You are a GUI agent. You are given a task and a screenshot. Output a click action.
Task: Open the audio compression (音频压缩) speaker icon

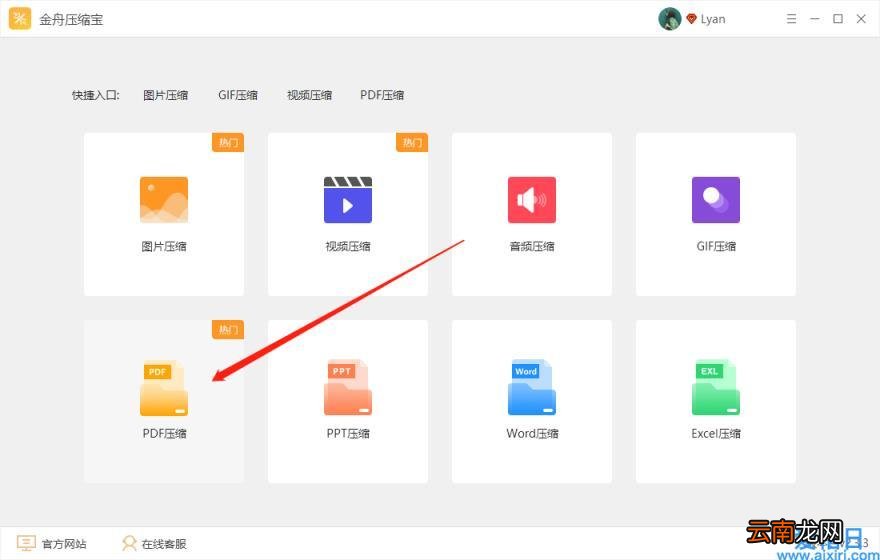[x=532, y=200]
